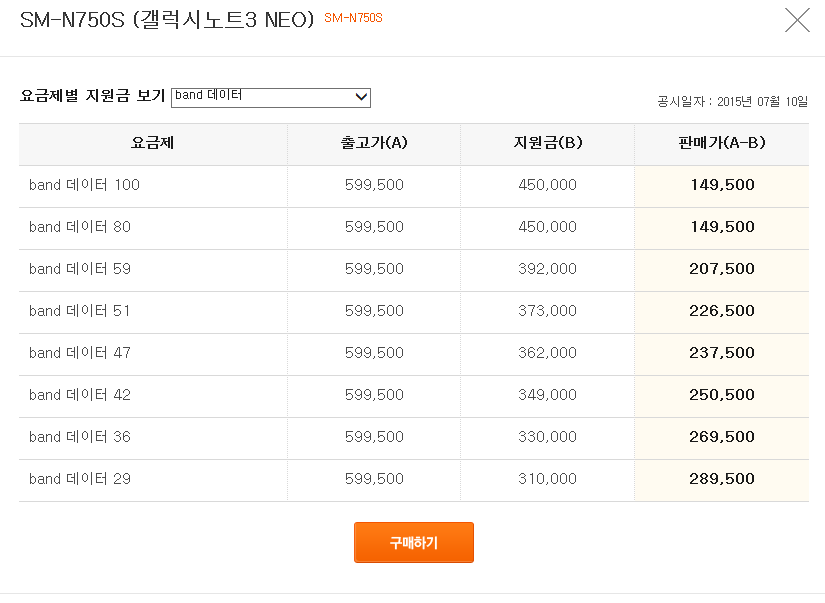Screen dimensions: 825x603
Task: Click the 지원금(B) column header
Action: [548, 143]
